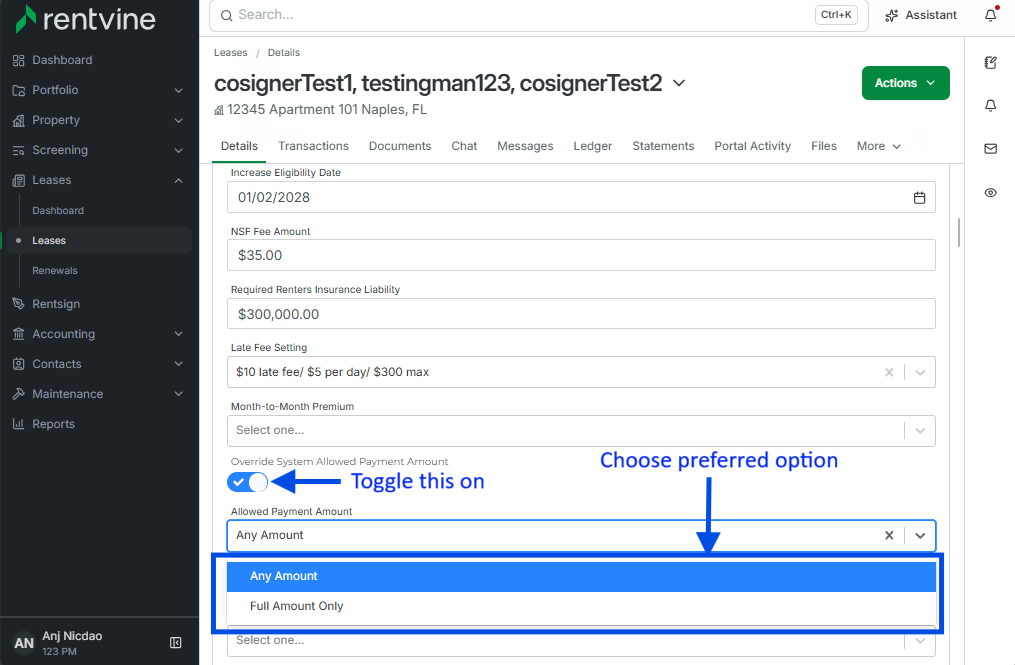Click the Contacts icon in sidebar
This screenshot has width=1015, height=665.
coord(19,364)
